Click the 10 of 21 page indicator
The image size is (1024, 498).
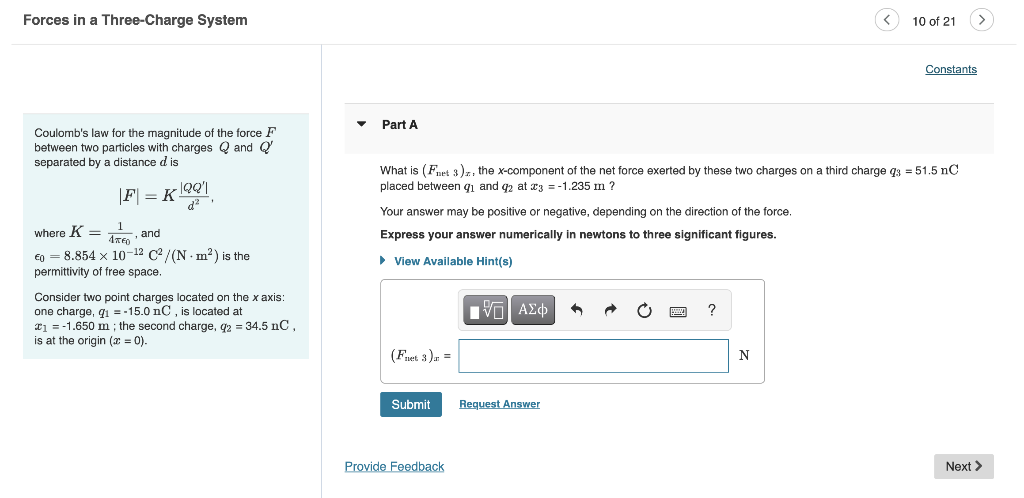pyautogui.click(x=934, y=21)
